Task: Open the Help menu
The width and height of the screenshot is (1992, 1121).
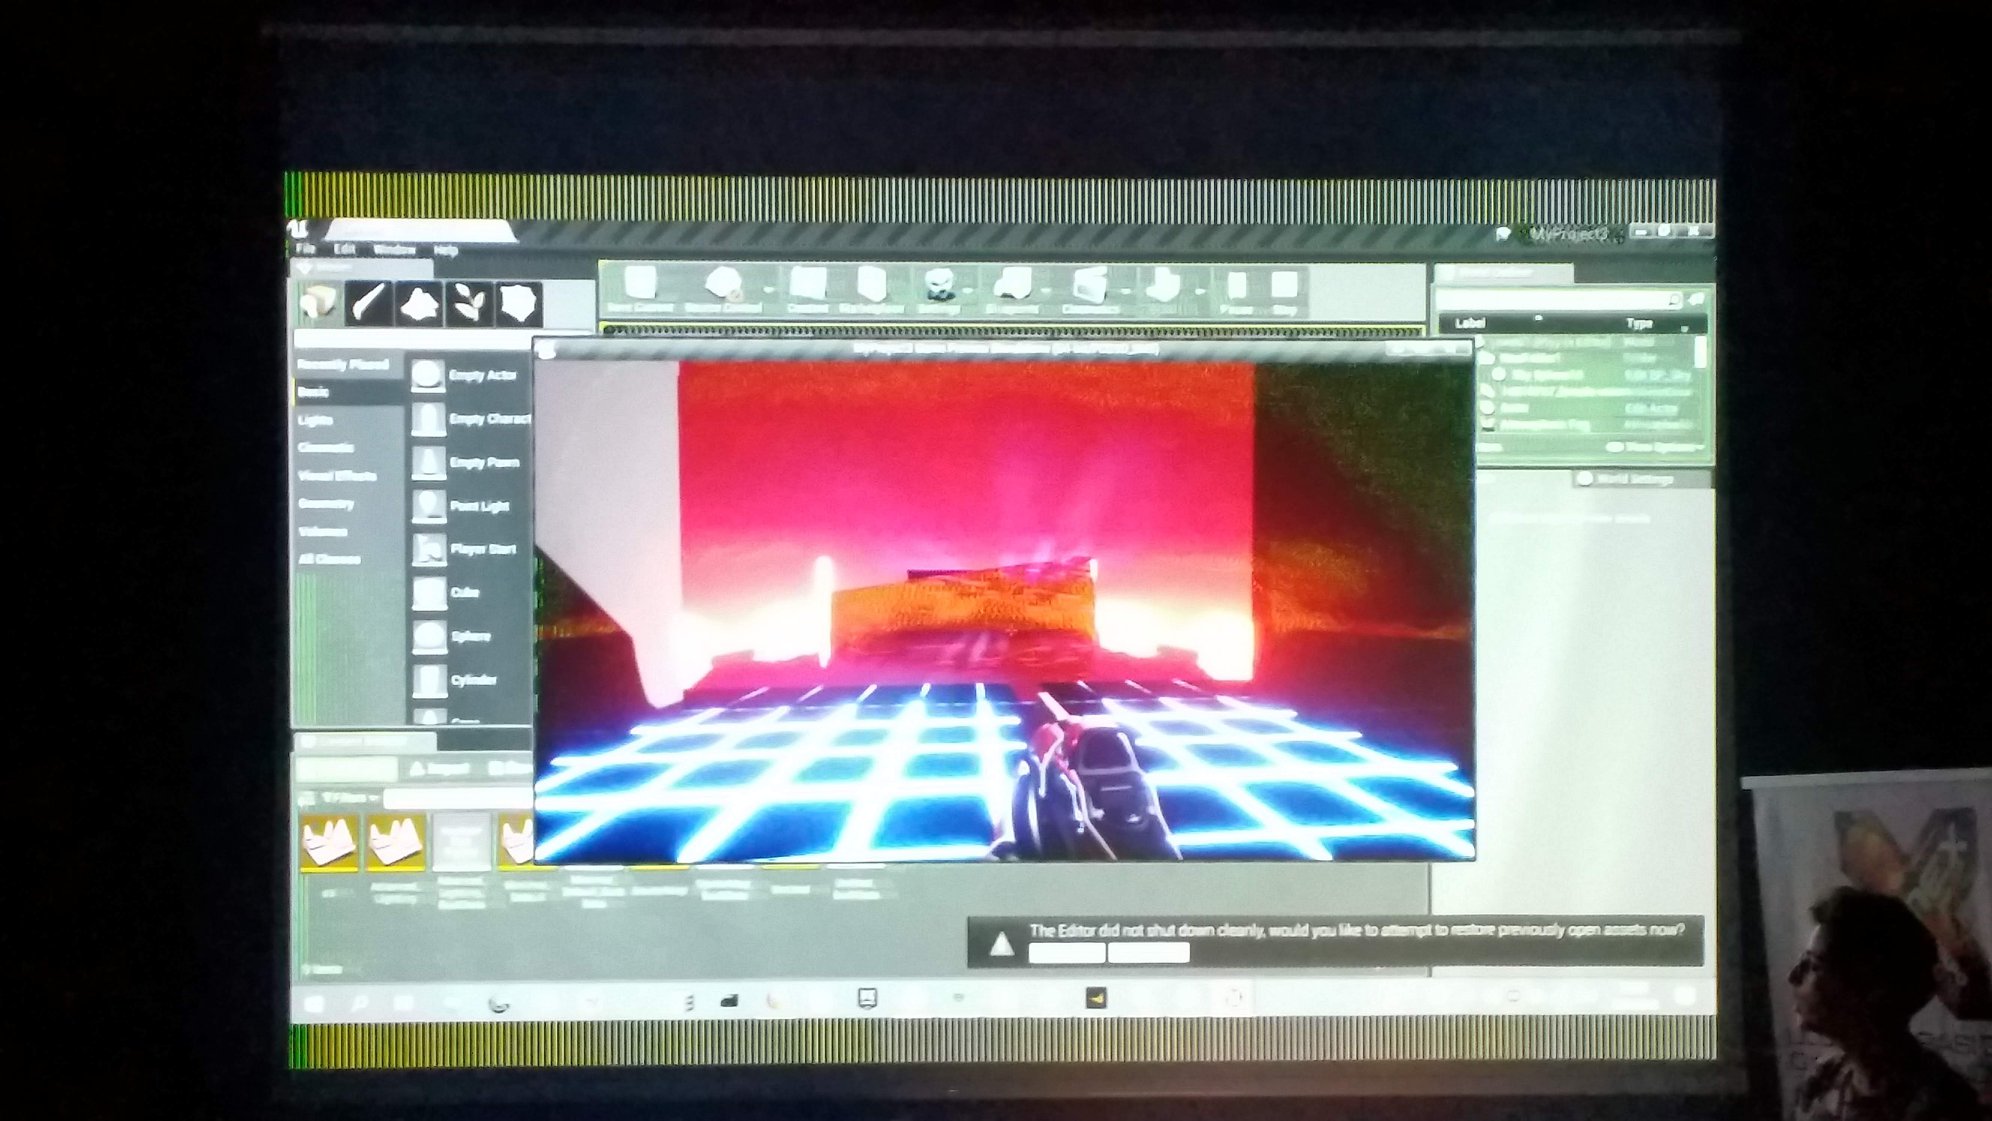Action: [x=445, y=250]
